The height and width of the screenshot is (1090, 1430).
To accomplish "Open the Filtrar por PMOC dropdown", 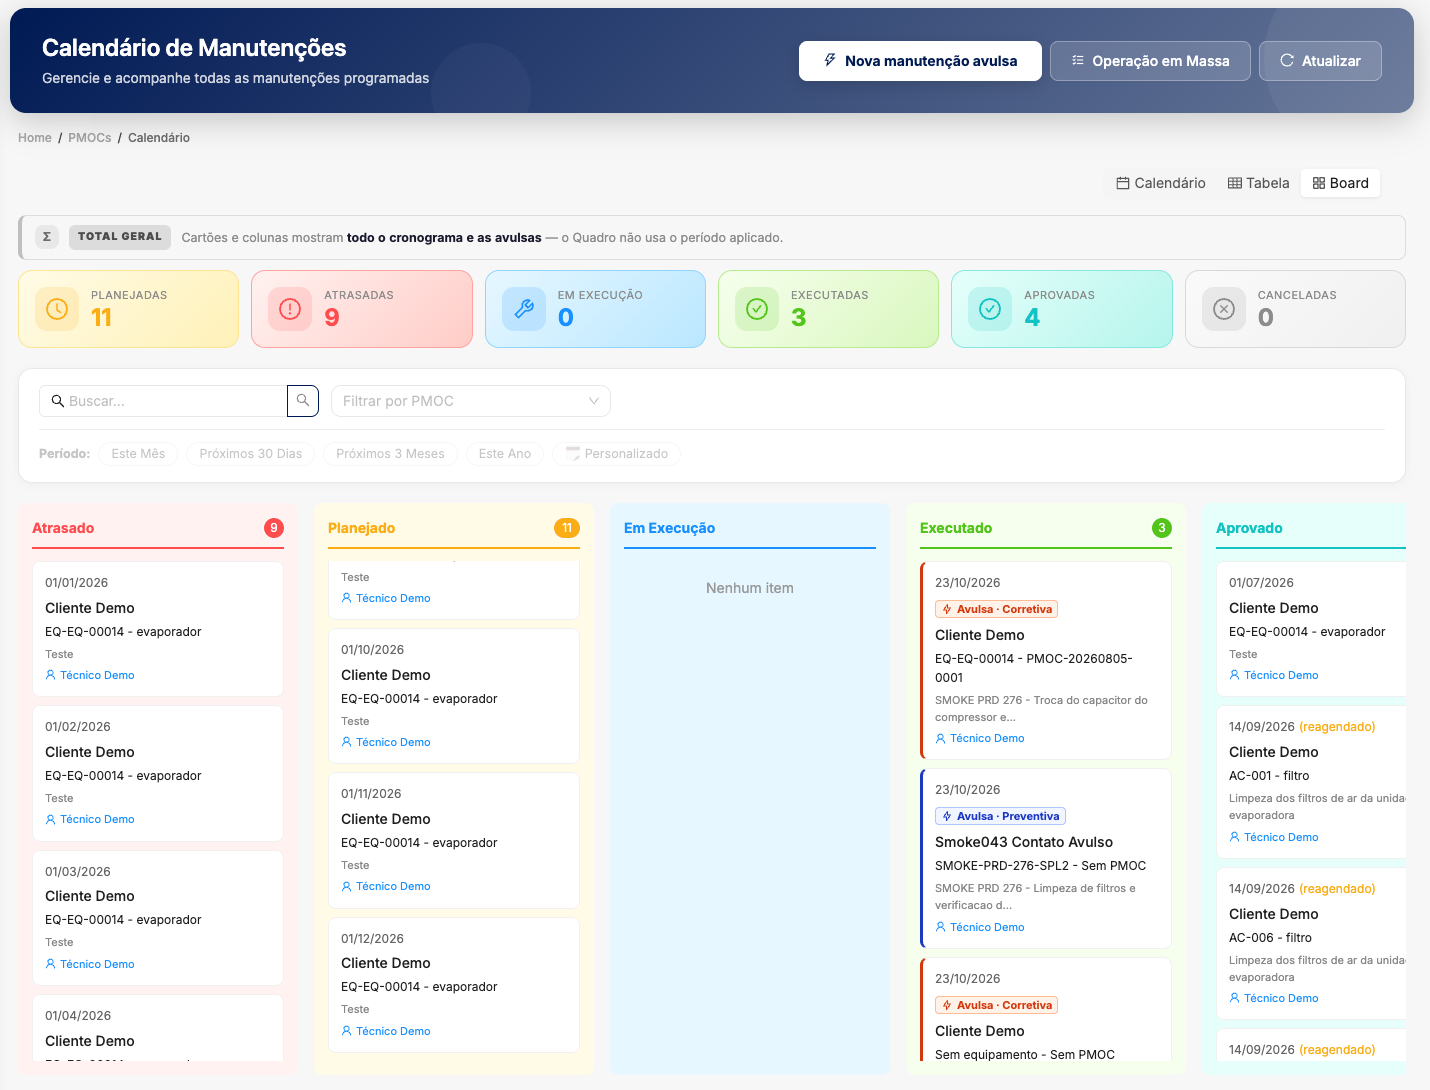I will 471,401.
